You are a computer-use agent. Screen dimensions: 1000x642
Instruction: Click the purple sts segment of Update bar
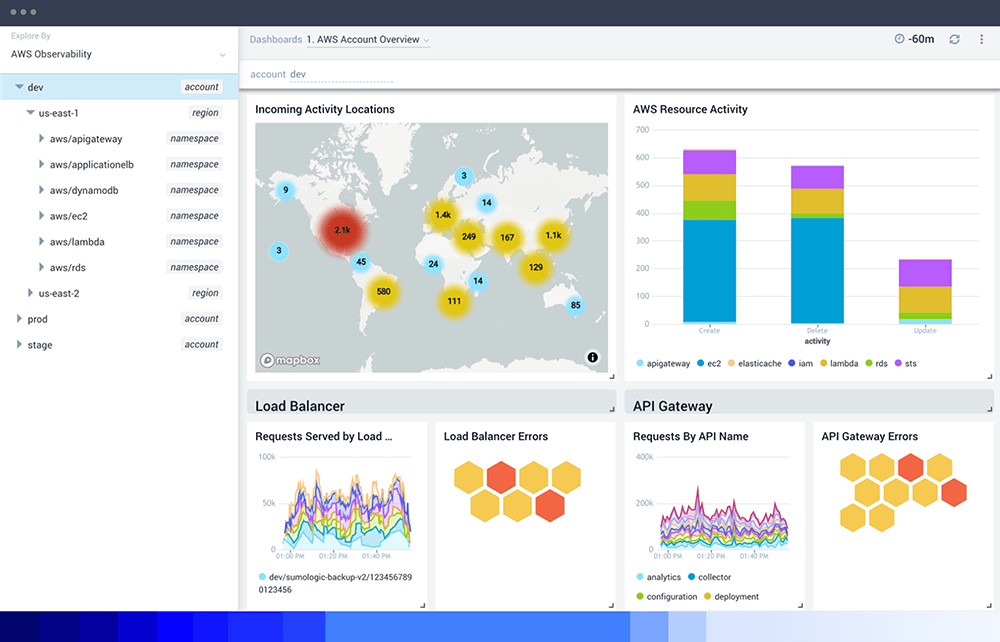(x=925, y=273)
